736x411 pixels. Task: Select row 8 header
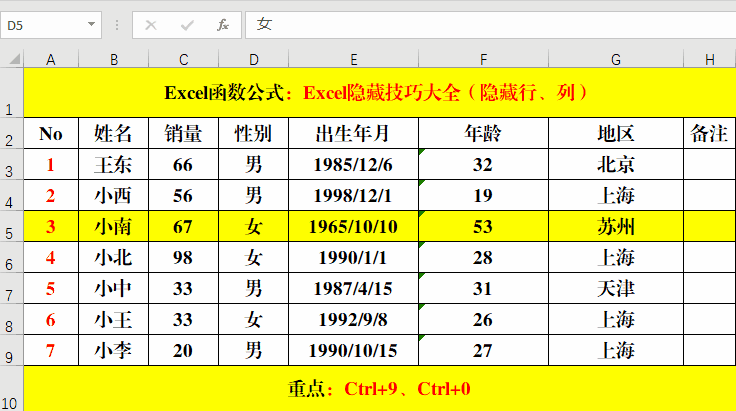coord(11,319)
